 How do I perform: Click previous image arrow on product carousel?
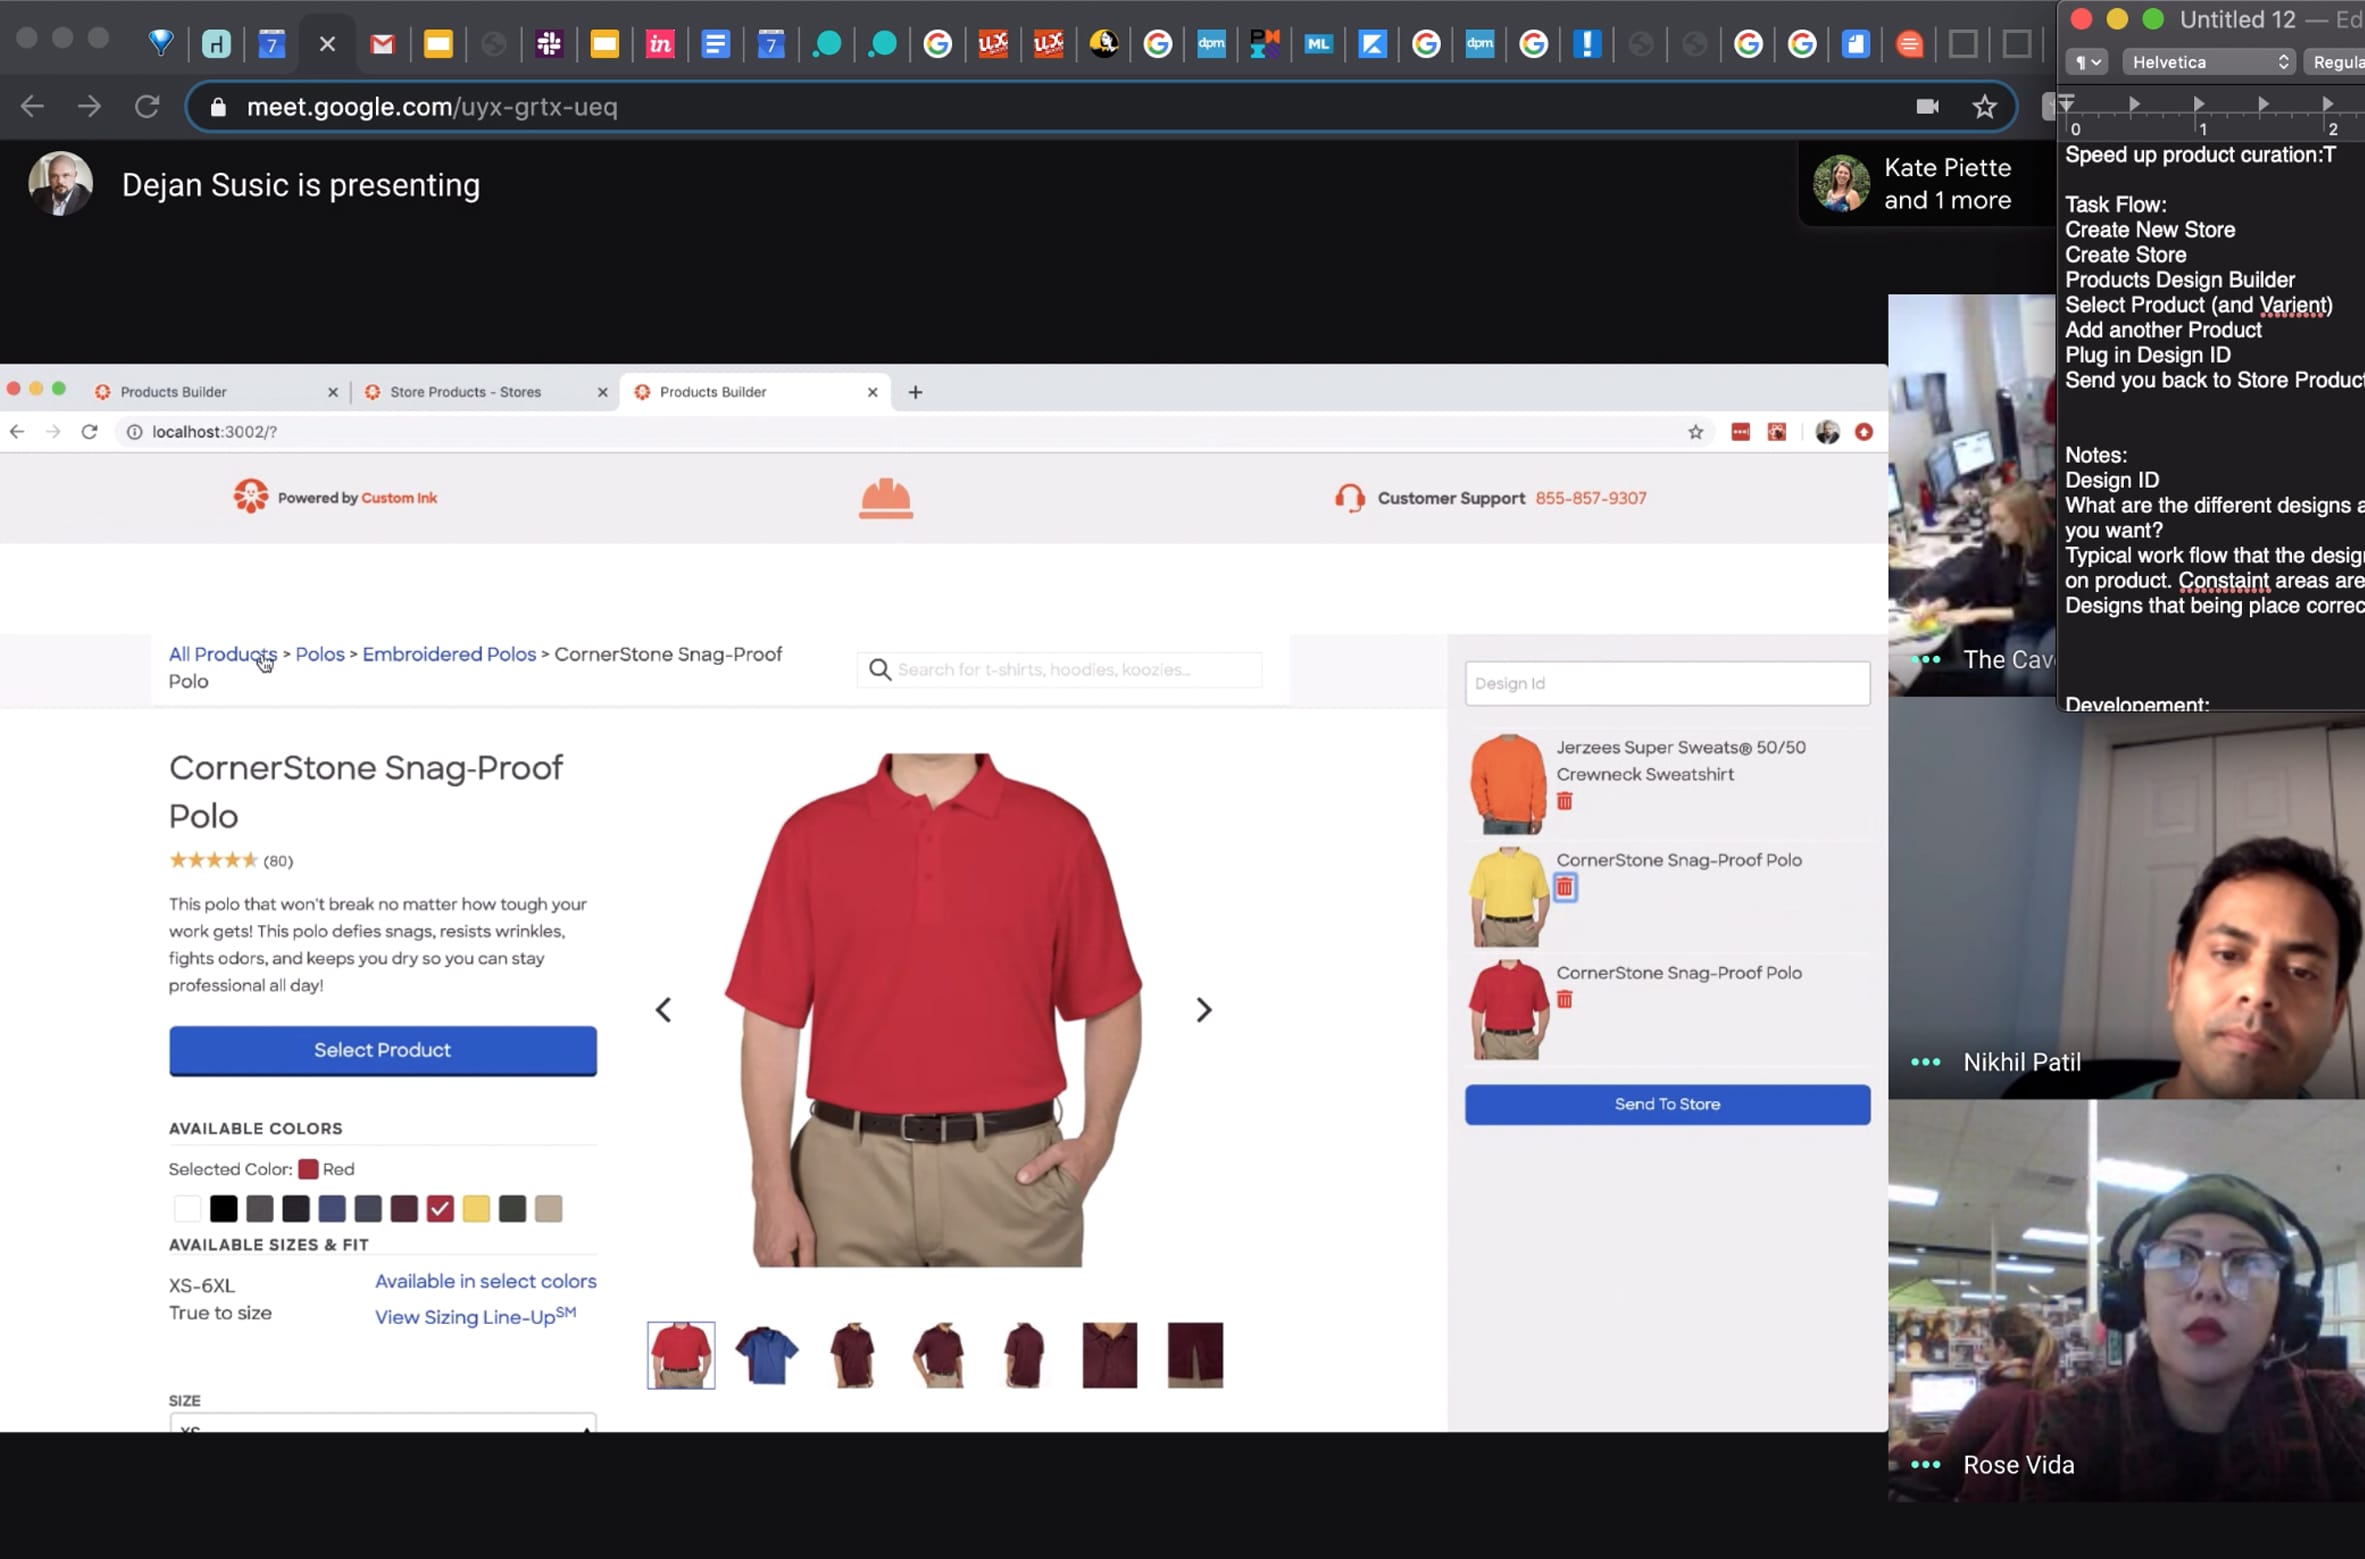click(663, 1009)
